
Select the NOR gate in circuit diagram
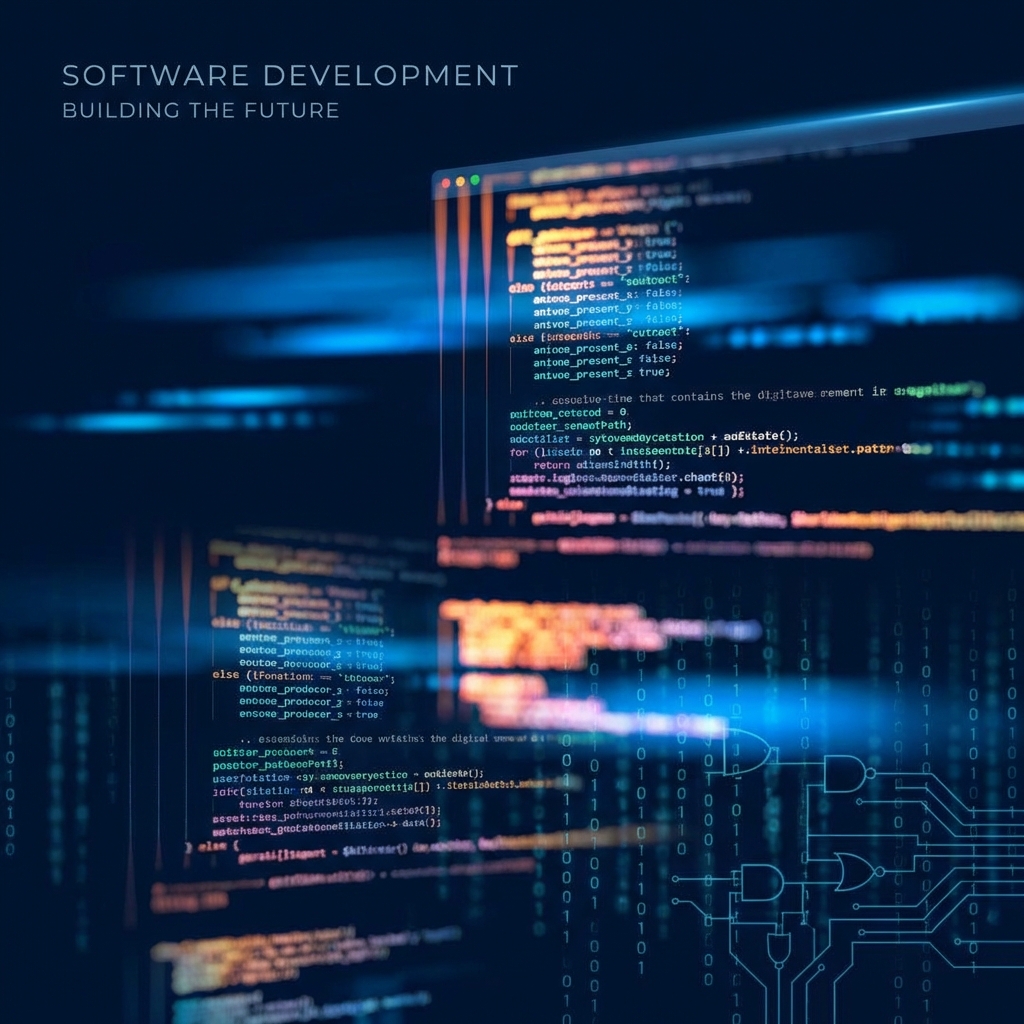pyautogui.click(x=855, y=872)
